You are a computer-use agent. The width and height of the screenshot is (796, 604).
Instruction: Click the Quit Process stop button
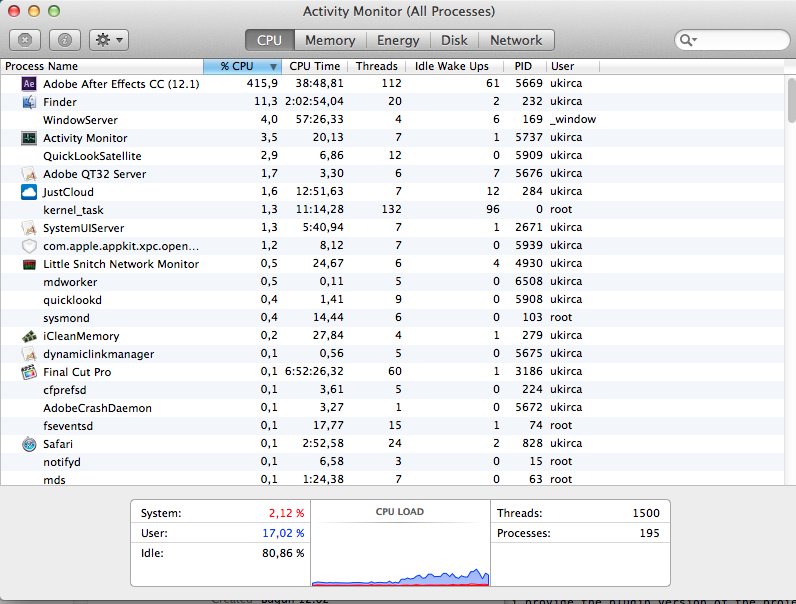(25, 40)
